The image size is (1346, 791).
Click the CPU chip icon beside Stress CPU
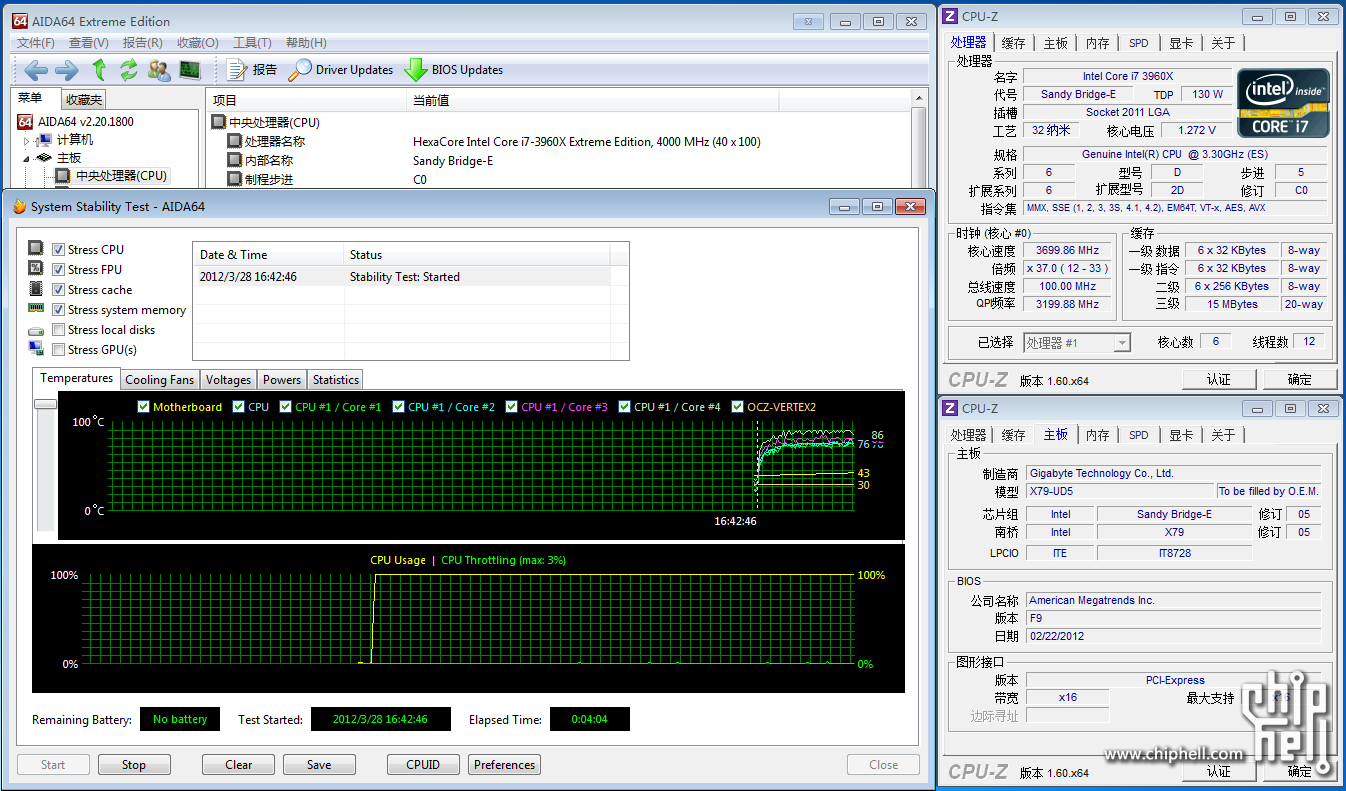pos(36,249)
